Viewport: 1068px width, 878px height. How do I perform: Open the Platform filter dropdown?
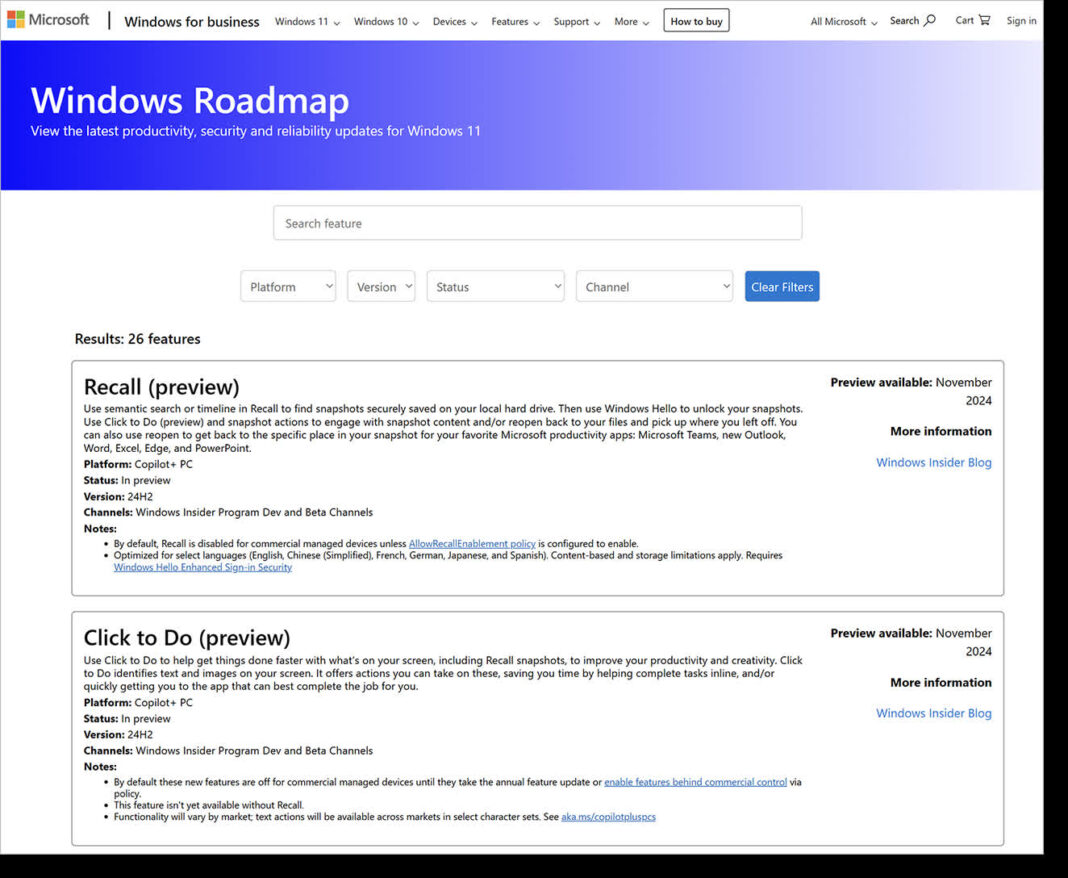point(288,286)
